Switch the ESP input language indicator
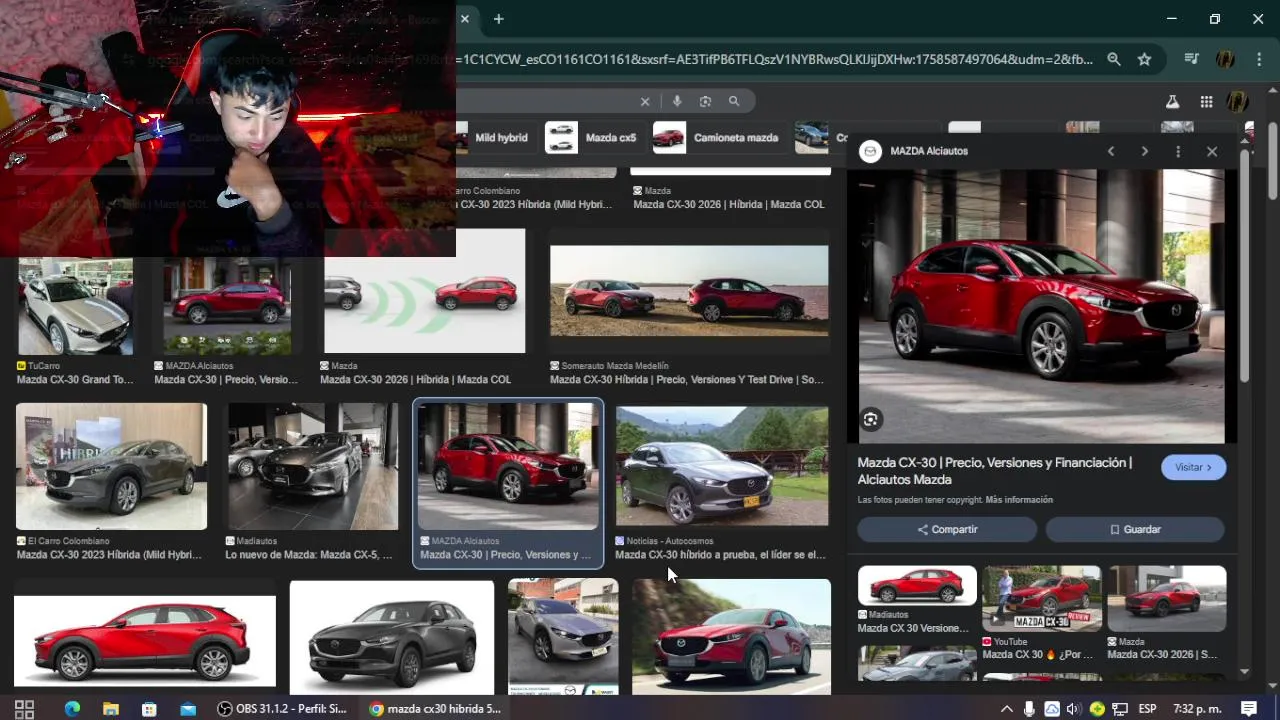This screenshot has width=1280, height=720. (1147, 709)
